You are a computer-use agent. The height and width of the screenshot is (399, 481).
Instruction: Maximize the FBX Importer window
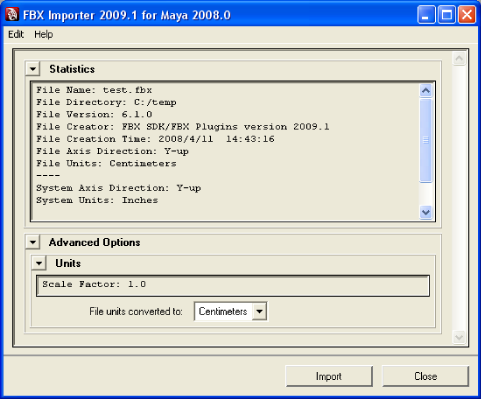pyautogui.click(x=447, y=15)
